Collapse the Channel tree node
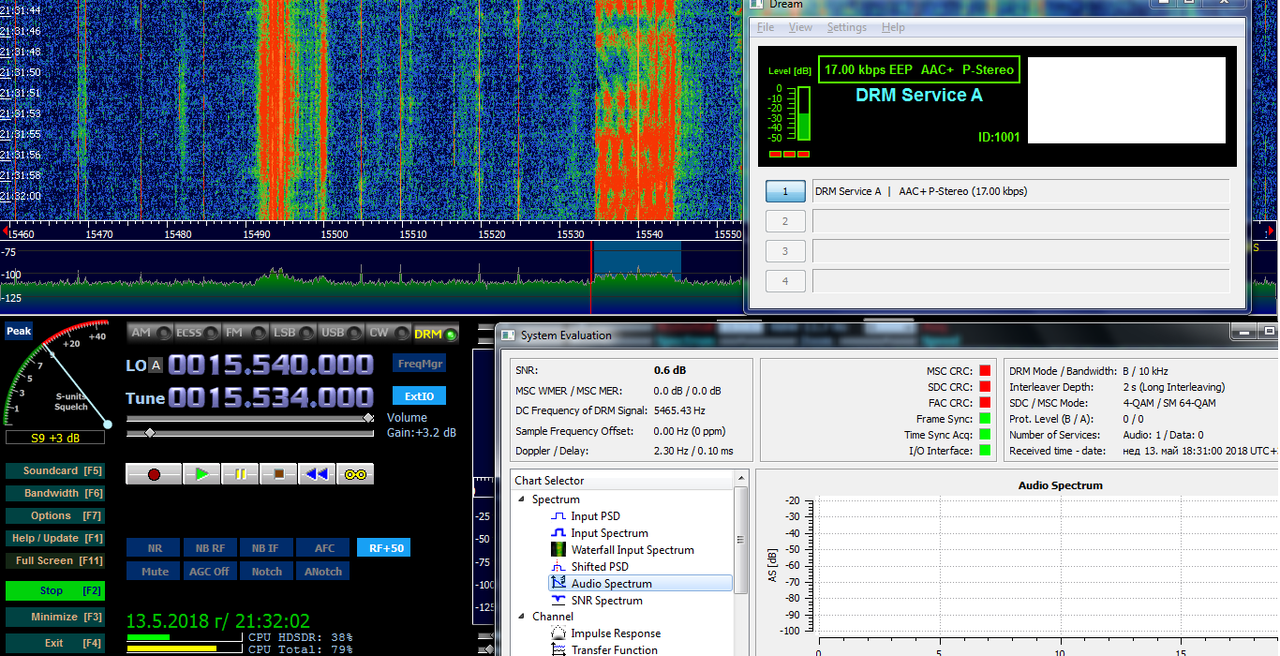This screenshot has width=1280, height=656. click(x=522, y=616)
